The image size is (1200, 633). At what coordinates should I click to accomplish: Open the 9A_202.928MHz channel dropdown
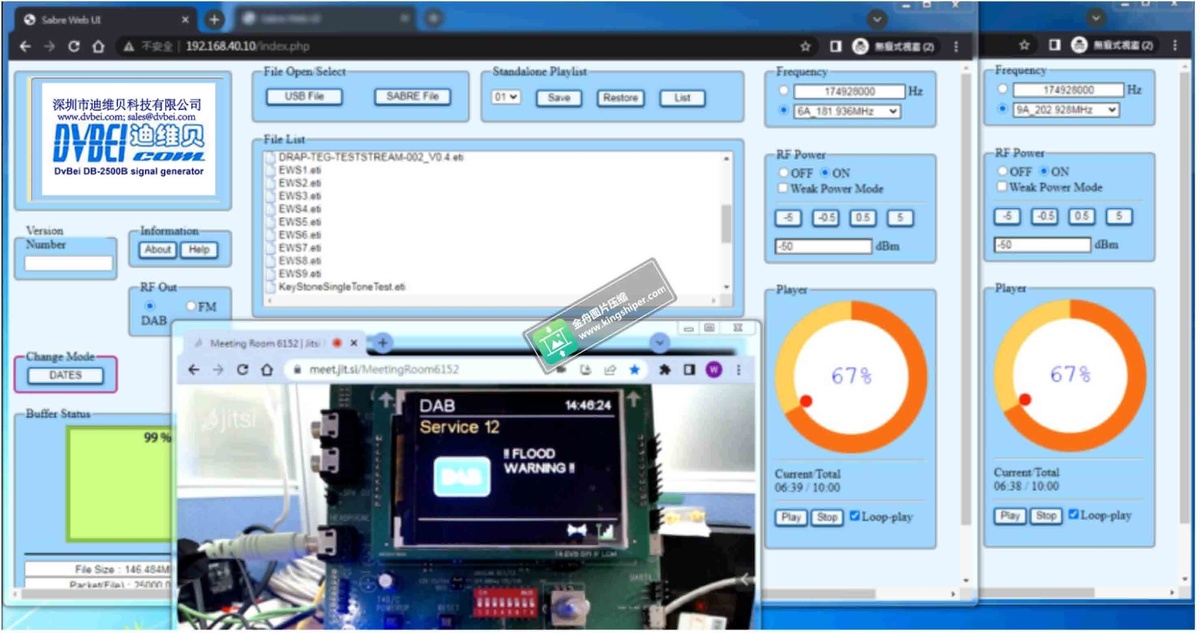(1066, 110)
